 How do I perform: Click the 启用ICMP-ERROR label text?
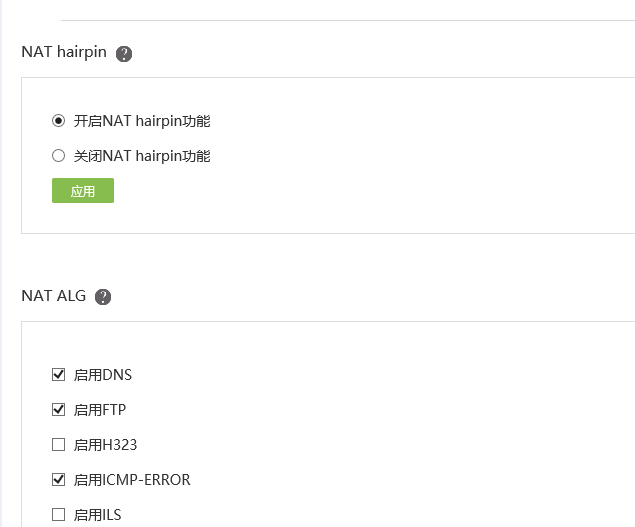[x=132, y=480]
